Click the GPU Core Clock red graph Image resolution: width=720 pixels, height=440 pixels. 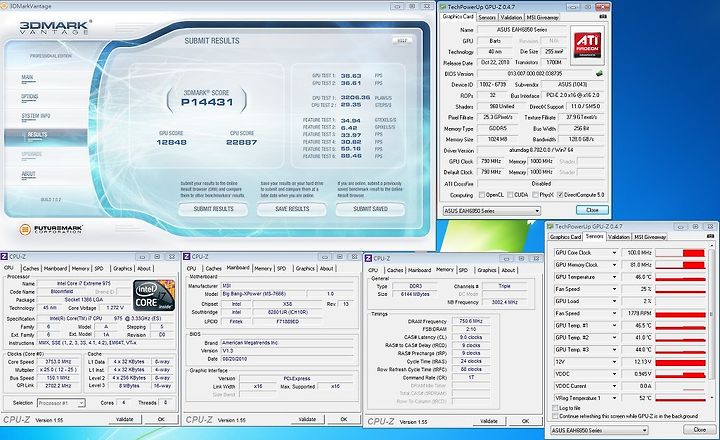click(680, 253)
